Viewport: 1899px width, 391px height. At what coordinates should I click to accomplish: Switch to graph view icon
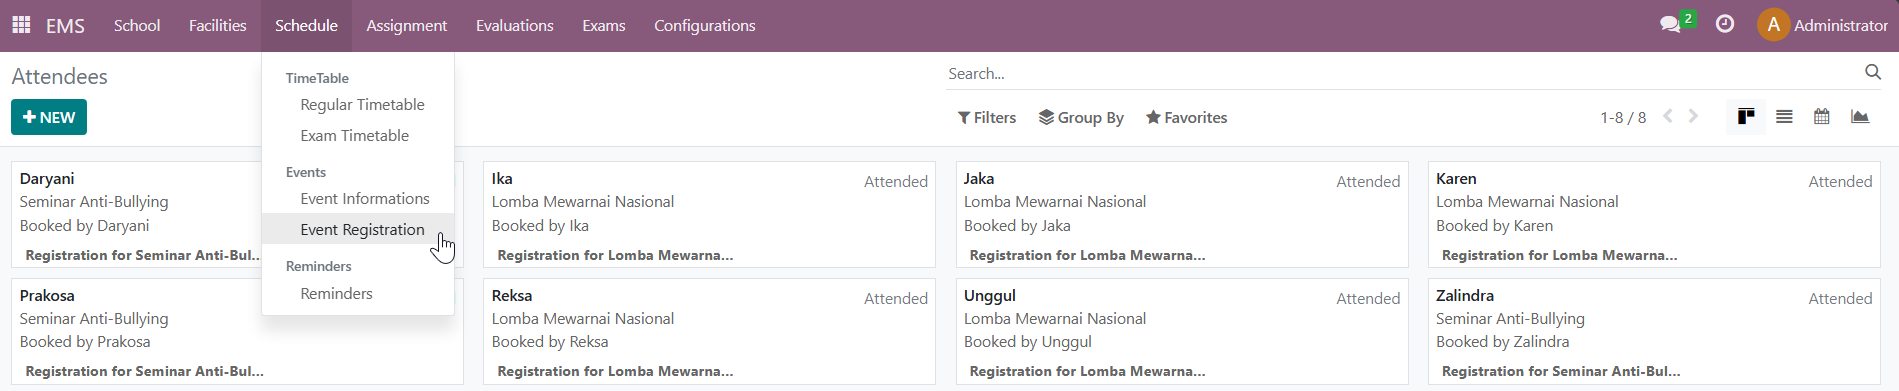point(1860,117)
